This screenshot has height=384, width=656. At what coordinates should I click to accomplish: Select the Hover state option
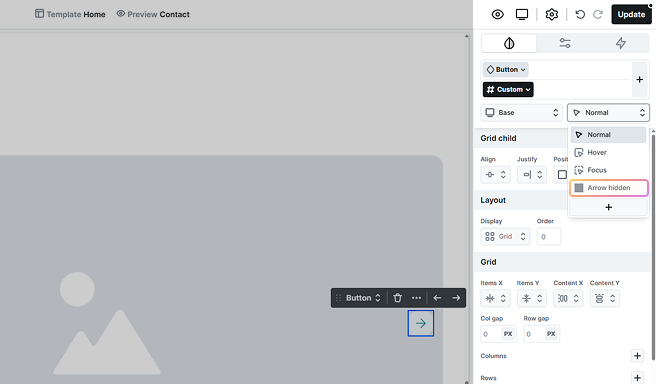coord(608,152)
